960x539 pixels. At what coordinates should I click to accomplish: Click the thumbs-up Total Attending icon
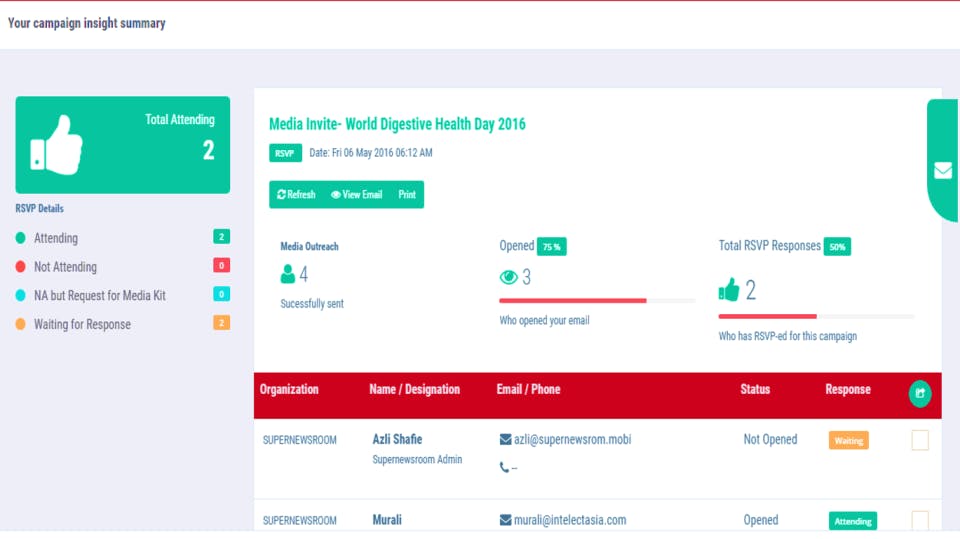[56, 145]
